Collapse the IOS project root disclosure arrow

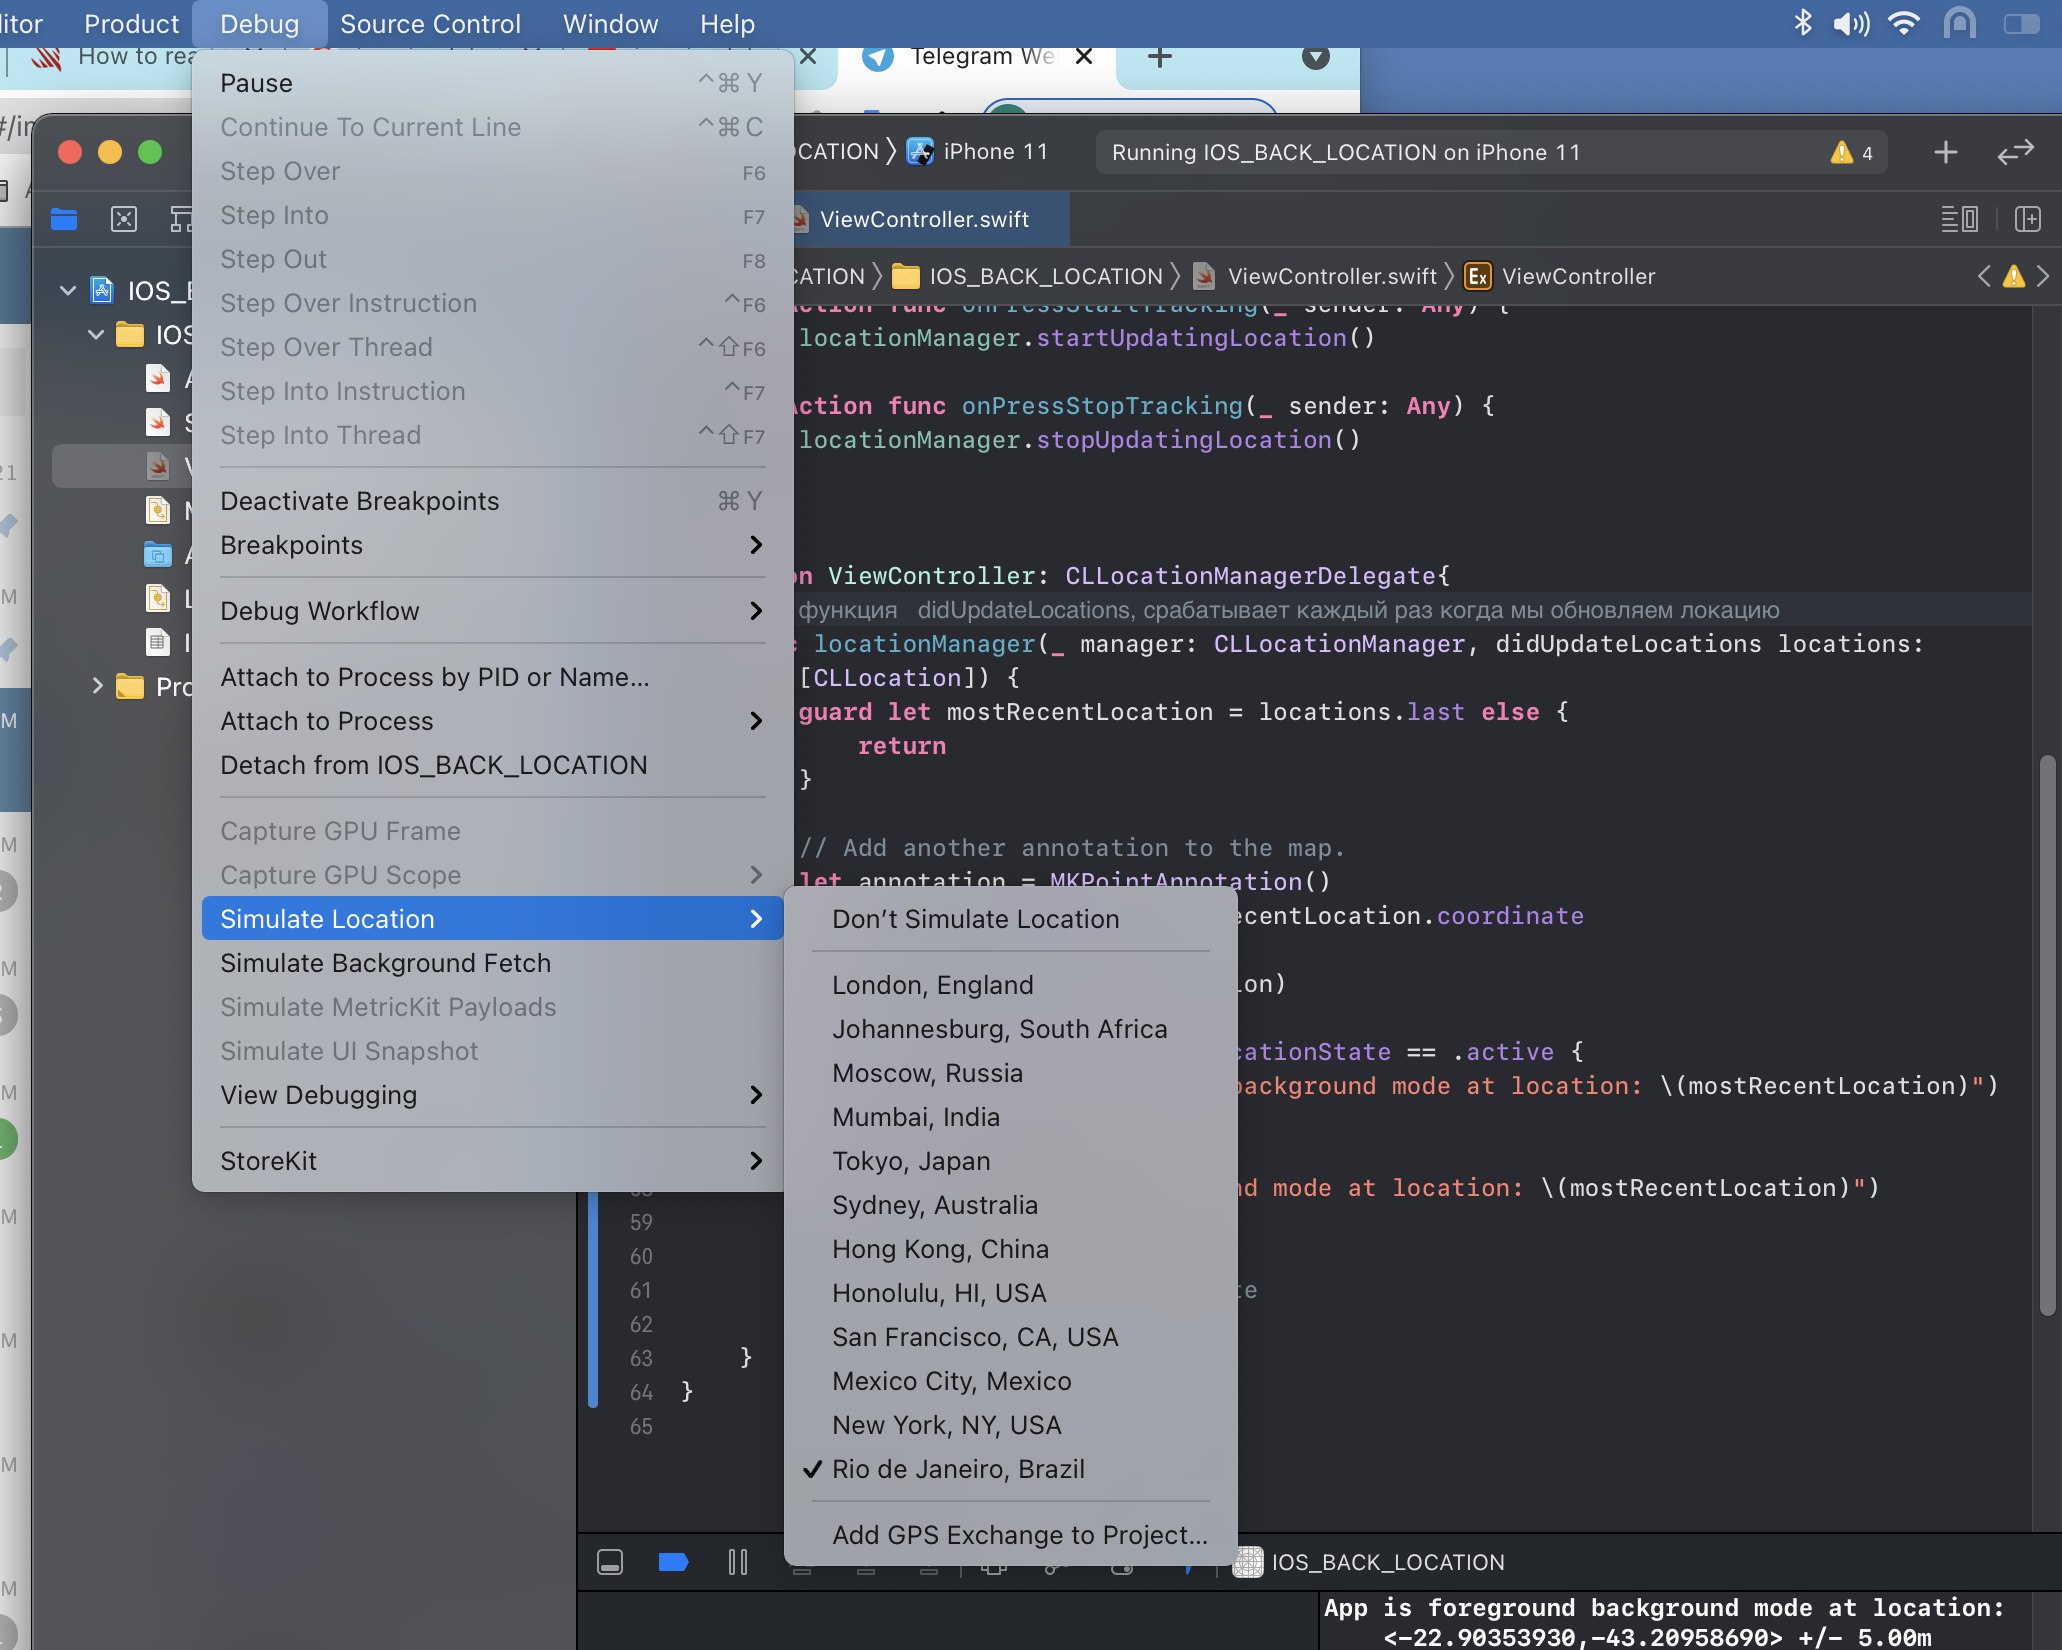point(68,290)
